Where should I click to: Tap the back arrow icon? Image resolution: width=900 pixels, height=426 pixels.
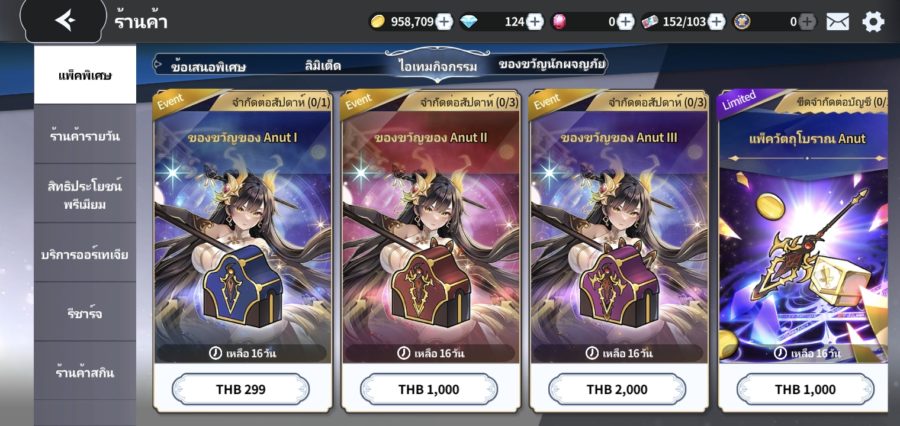click(65, 21)
